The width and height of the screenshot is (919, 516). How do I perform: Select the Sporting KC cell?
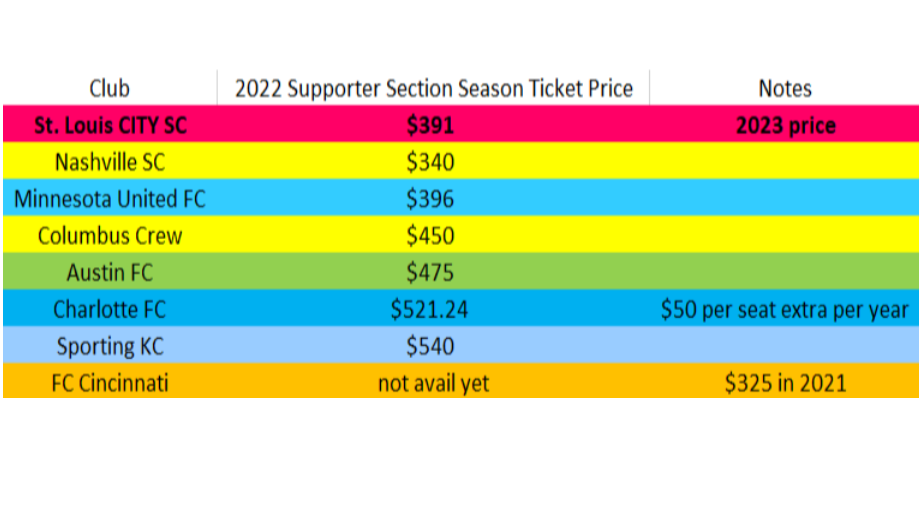tap(110, 346)
